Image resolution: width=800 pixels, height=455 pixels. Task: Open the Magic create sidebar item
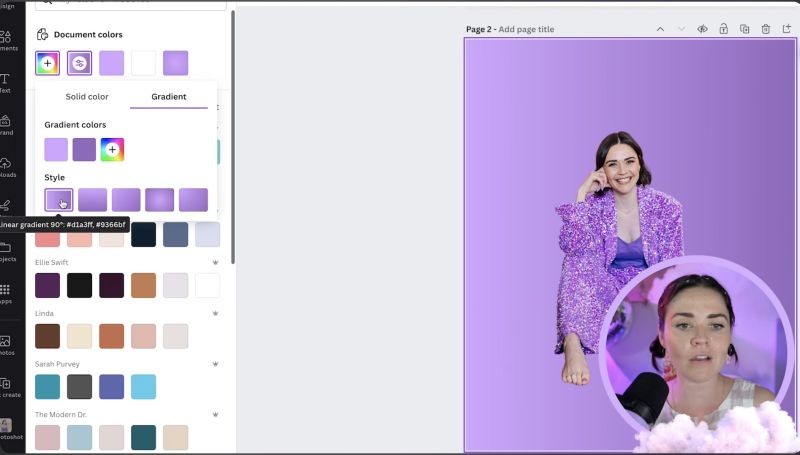tap(7, 387)
